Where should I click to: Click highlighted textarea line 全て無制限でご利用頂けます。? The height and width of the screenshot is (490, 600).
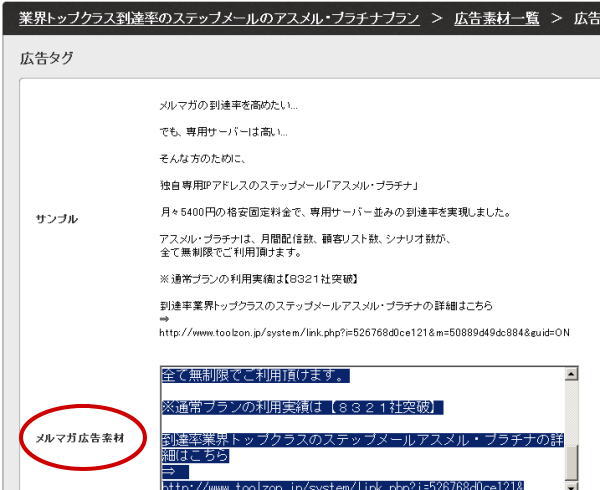(256, 375)
